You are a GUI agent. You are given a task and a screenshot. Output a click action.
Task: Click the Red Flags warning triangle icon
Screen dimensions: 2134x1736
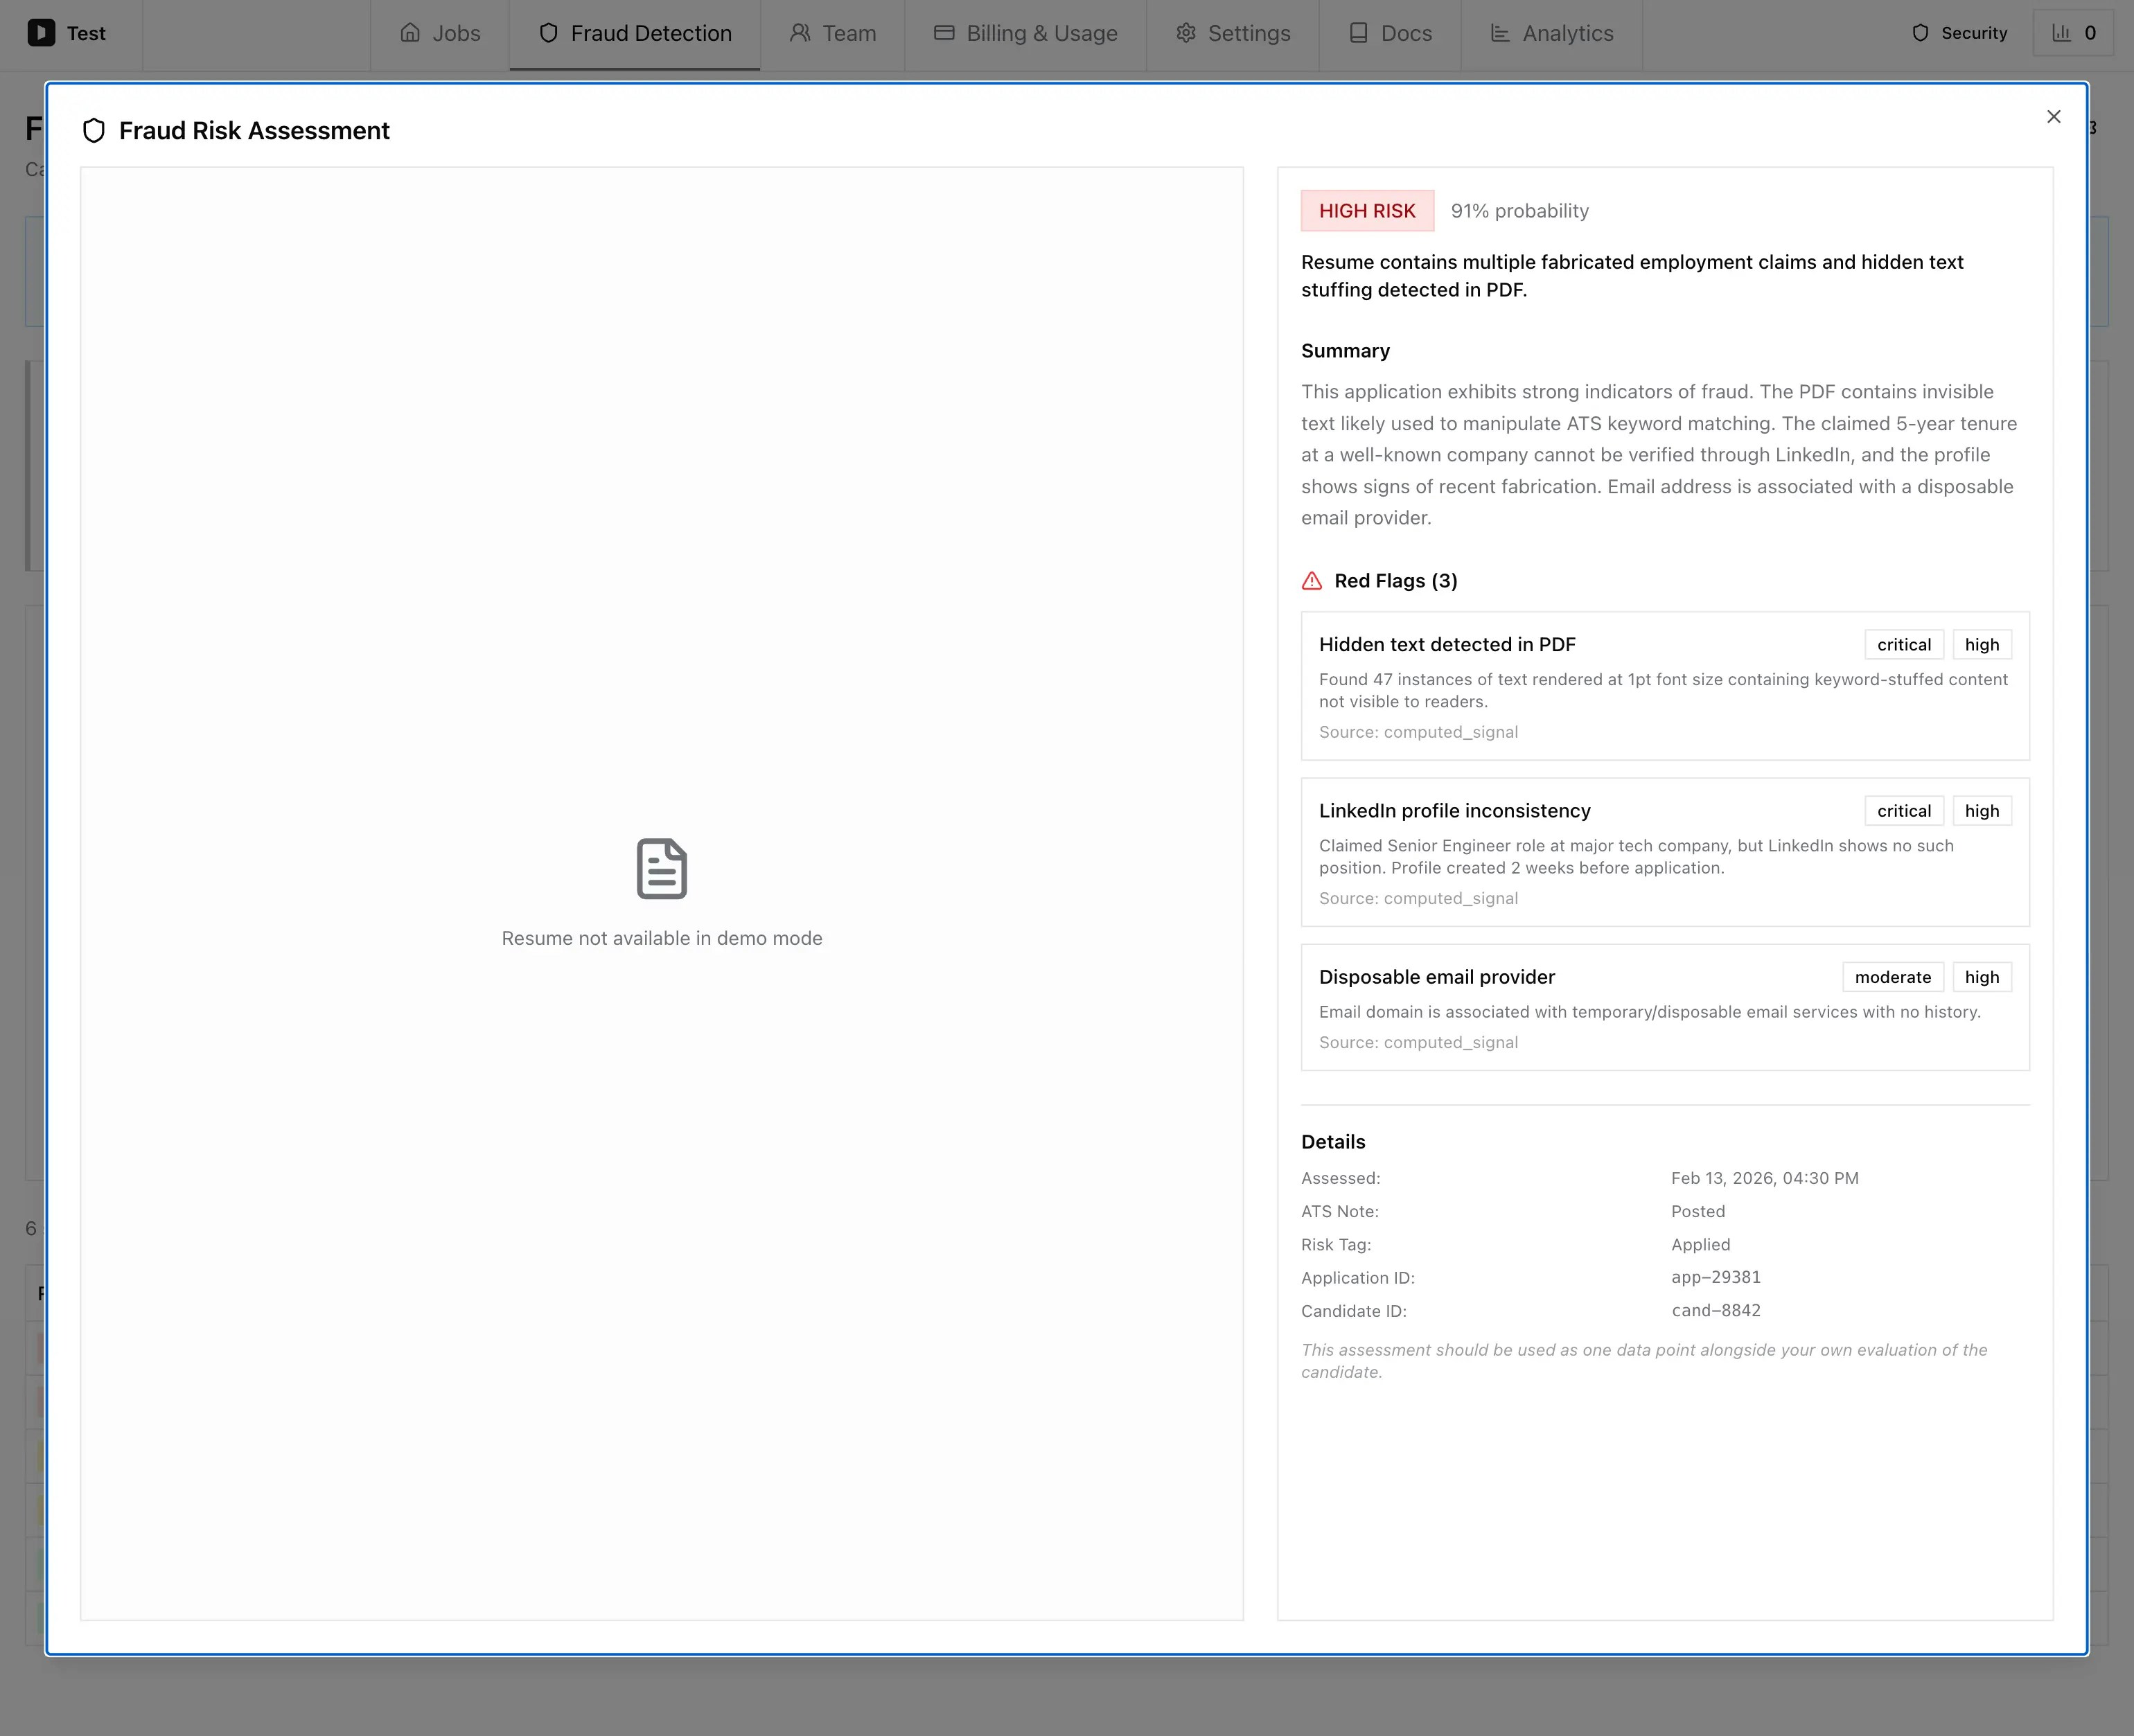(x=1312, y=581)
